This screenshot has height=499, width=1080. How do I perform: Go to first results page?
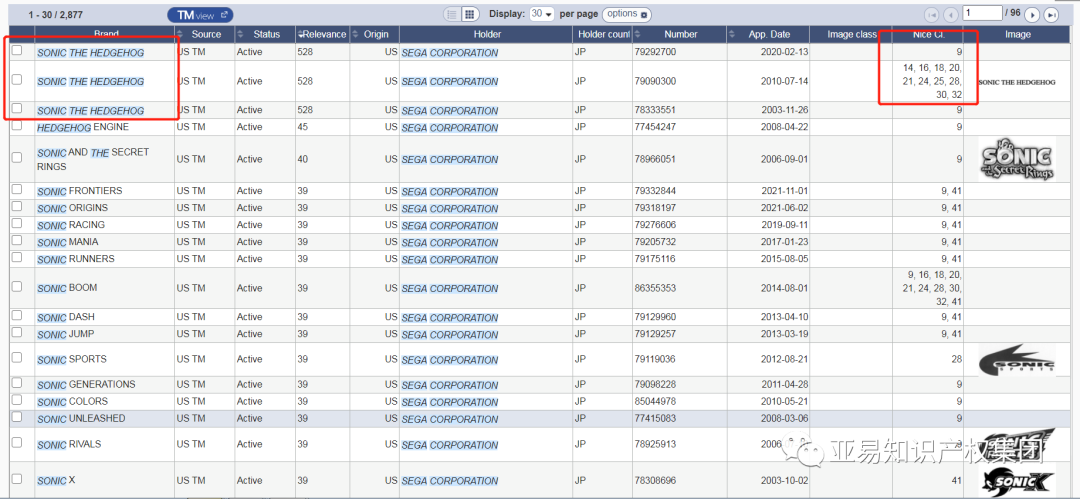click(932, 14)
